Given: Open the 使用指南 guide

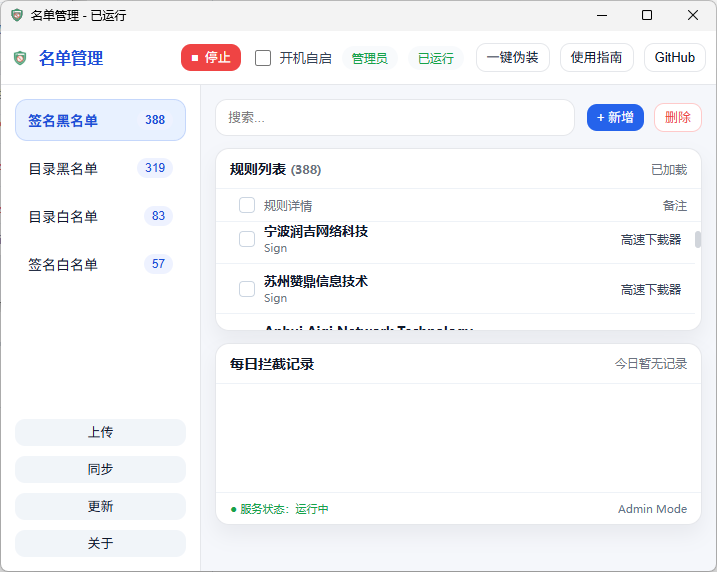Looking at the screenshot, I should (x=596, y=58).
